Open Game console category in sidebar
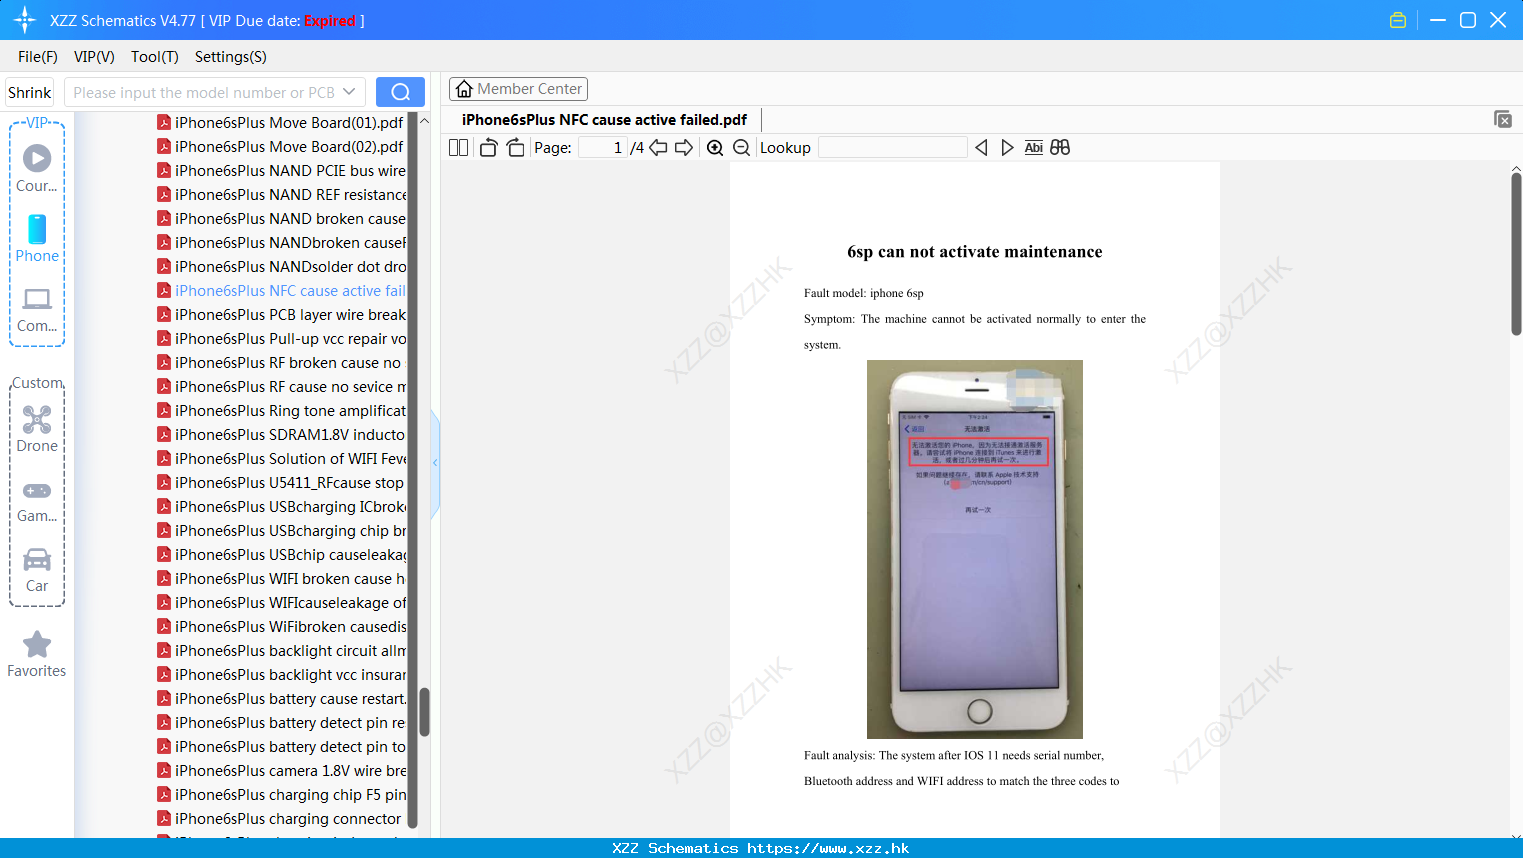The height and width of the screenshot is (858, 1523). 37,500
